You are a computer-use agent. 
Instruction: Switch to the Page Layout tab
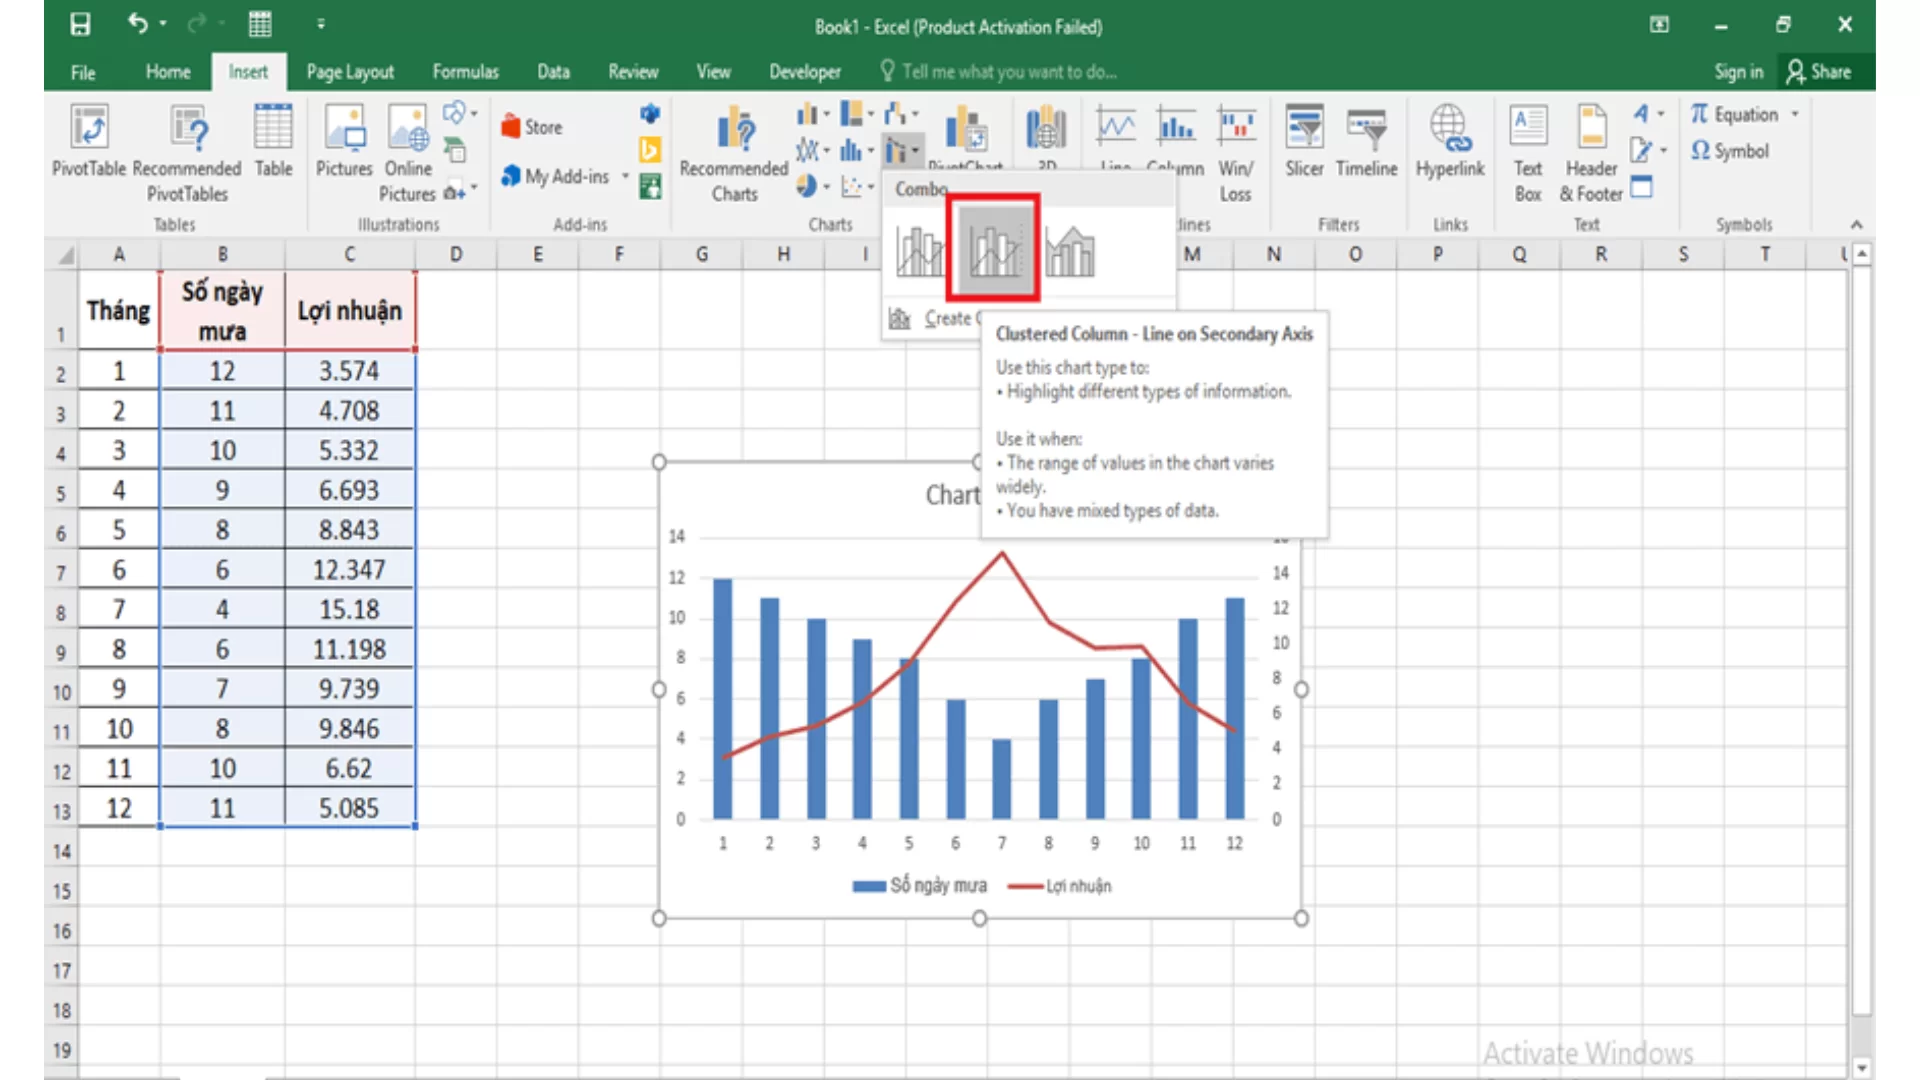pos(350,72)
